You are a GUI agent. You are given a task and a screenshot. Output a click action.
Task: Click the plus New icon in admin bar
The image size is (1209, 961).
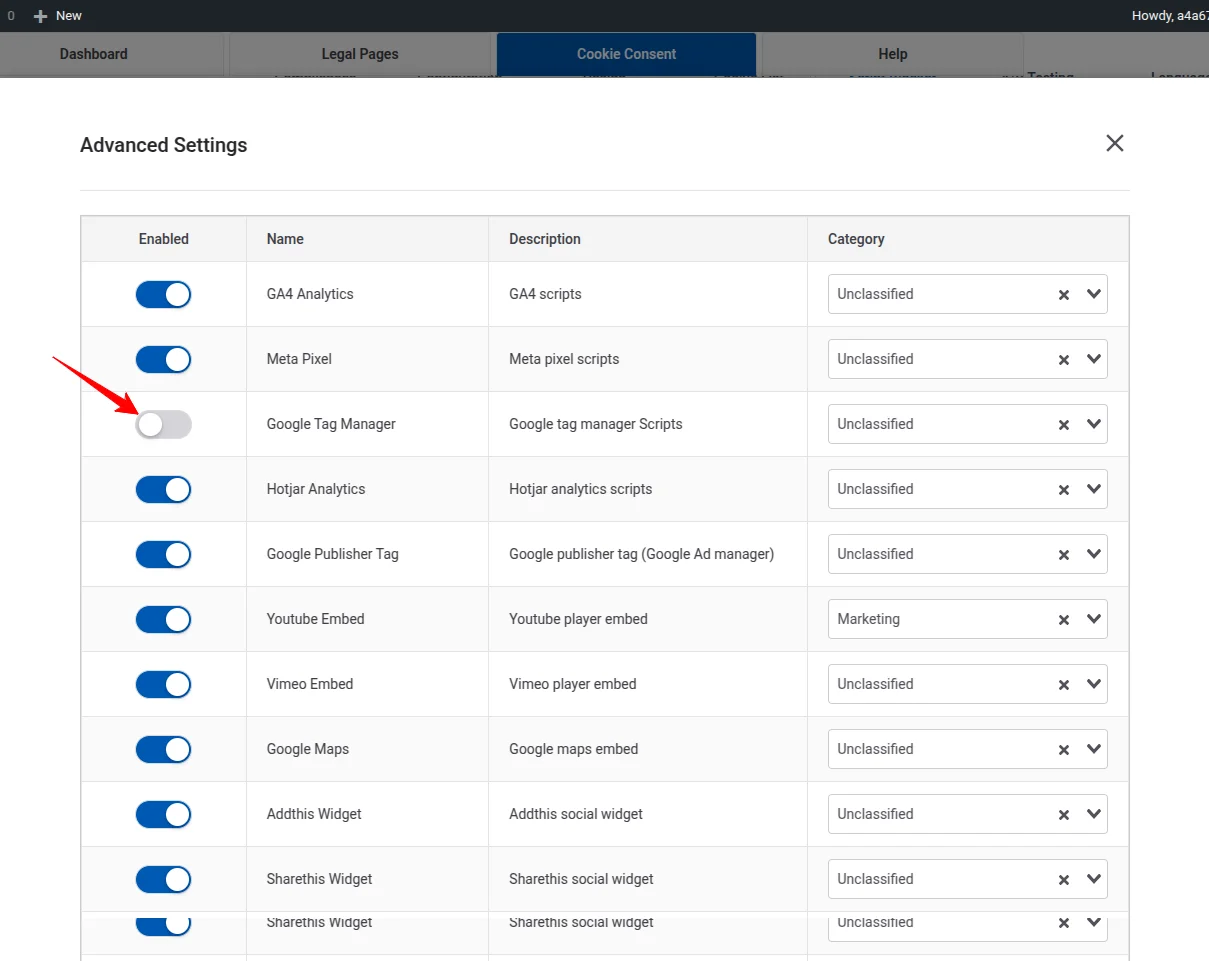(x=41, y=16)
